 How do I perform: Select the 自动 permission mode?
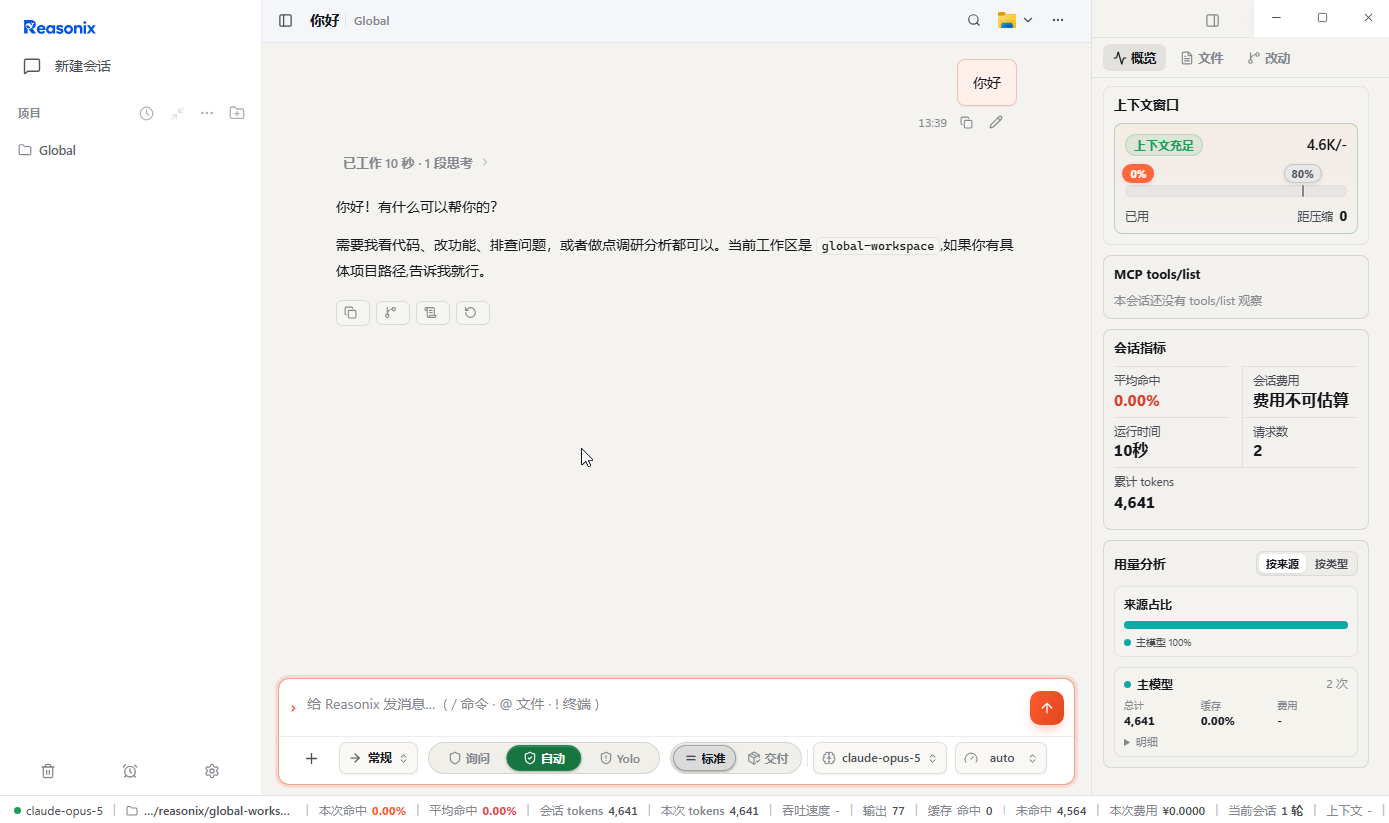[544, 758]
